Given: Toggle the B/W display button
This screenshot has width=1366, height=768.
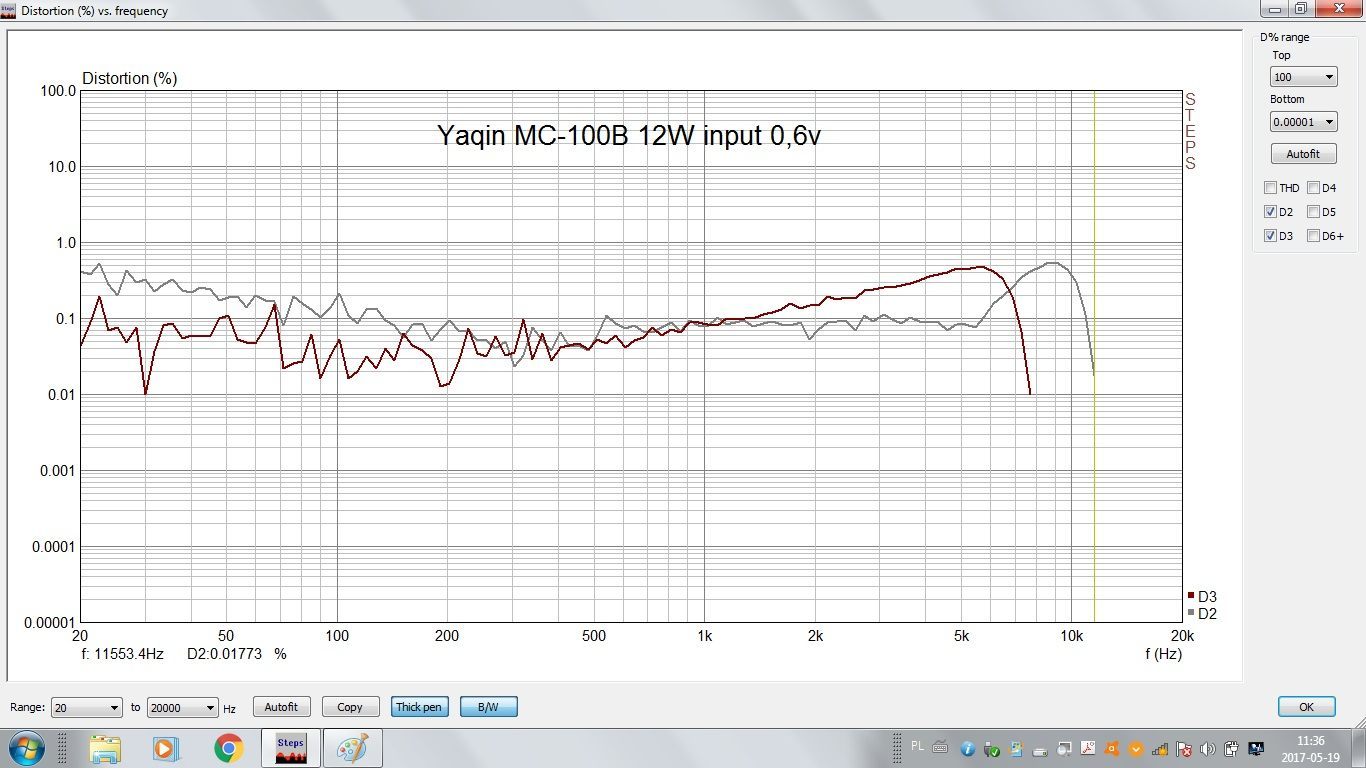Looking at the screenshot, I should [x=488, y=707].
